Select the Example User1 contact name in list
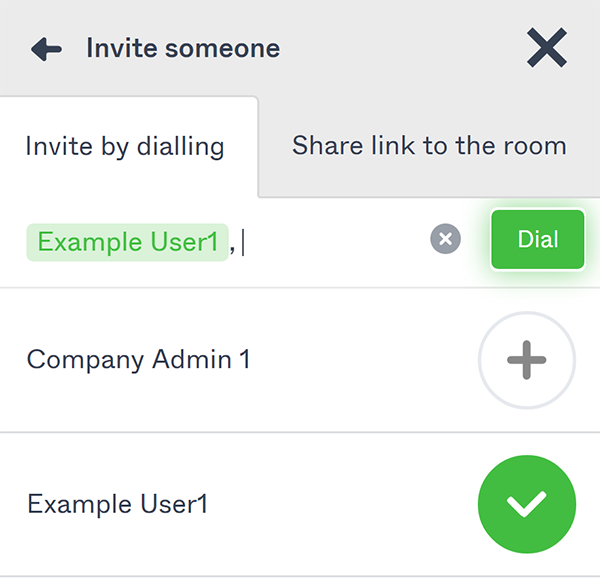The height and width of the screenshot is (578, 600). point(118,504)
